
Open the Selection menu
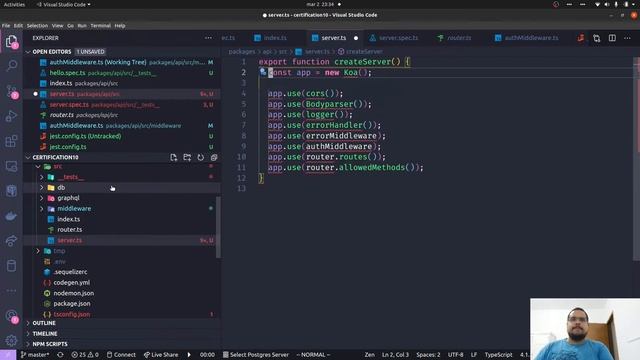click(x=37, y=25)
